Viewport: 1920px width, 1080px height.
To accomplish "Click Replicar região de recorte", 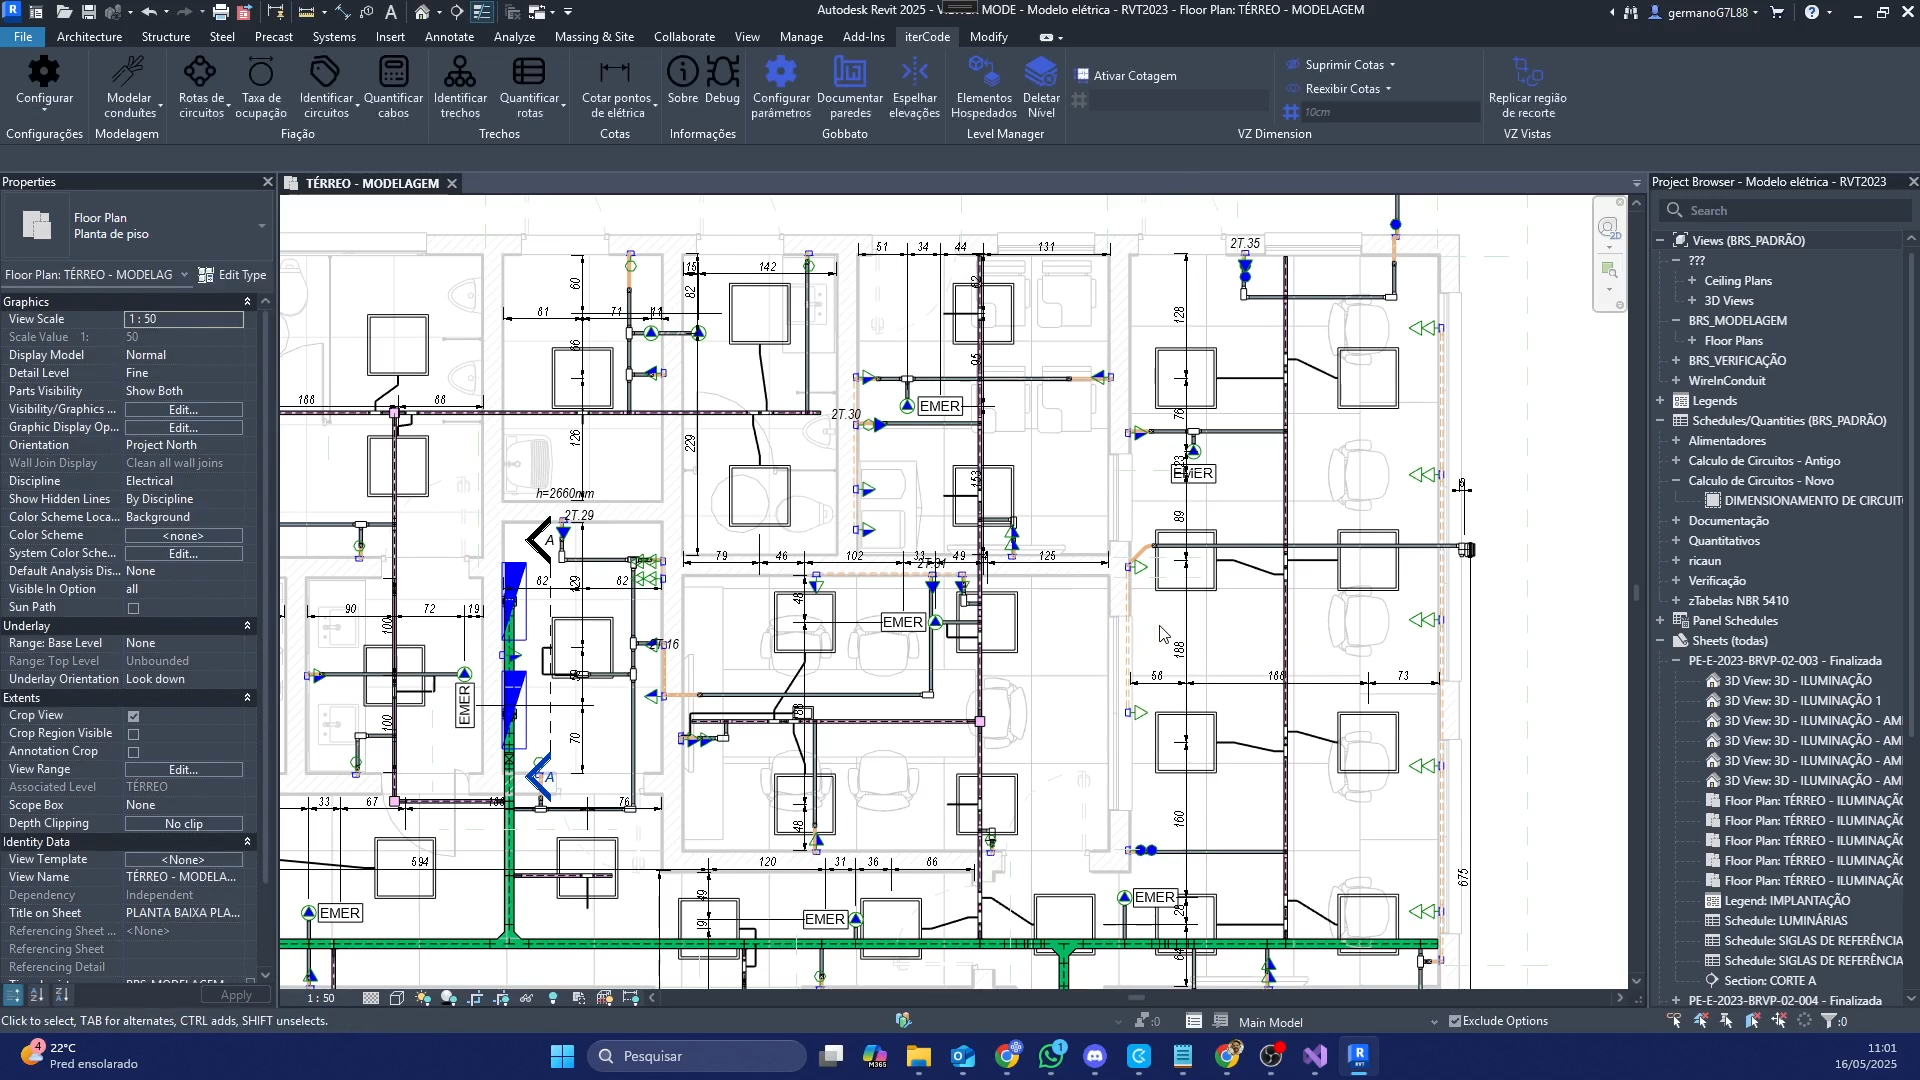I will click(1527, 73).
